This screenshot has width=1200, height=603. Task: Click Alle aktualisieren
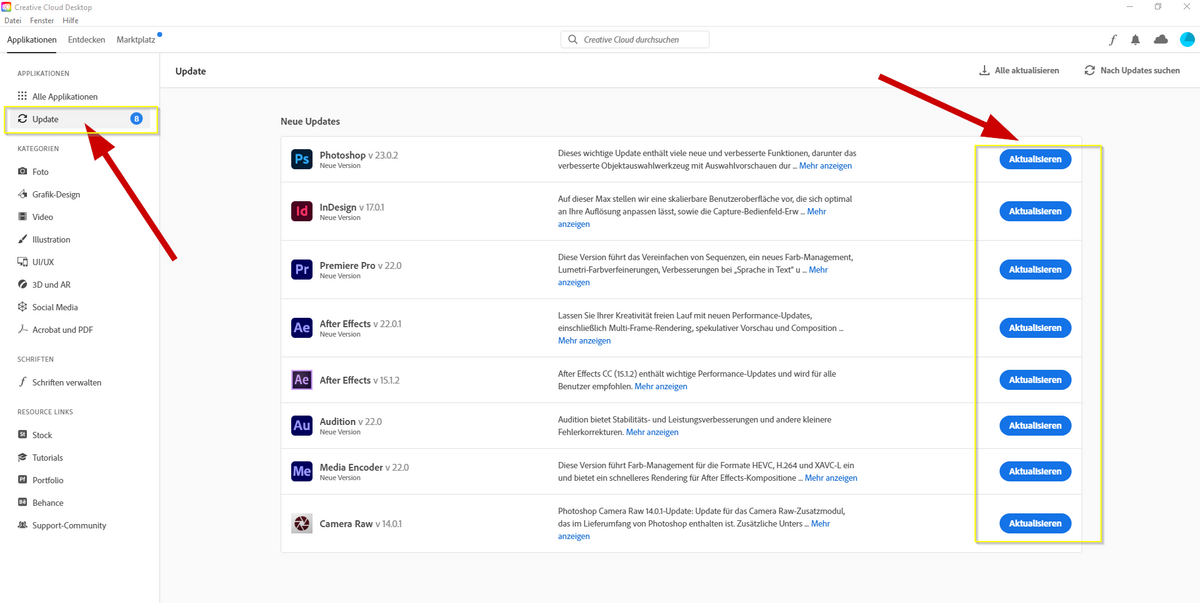click(1018, 71)
